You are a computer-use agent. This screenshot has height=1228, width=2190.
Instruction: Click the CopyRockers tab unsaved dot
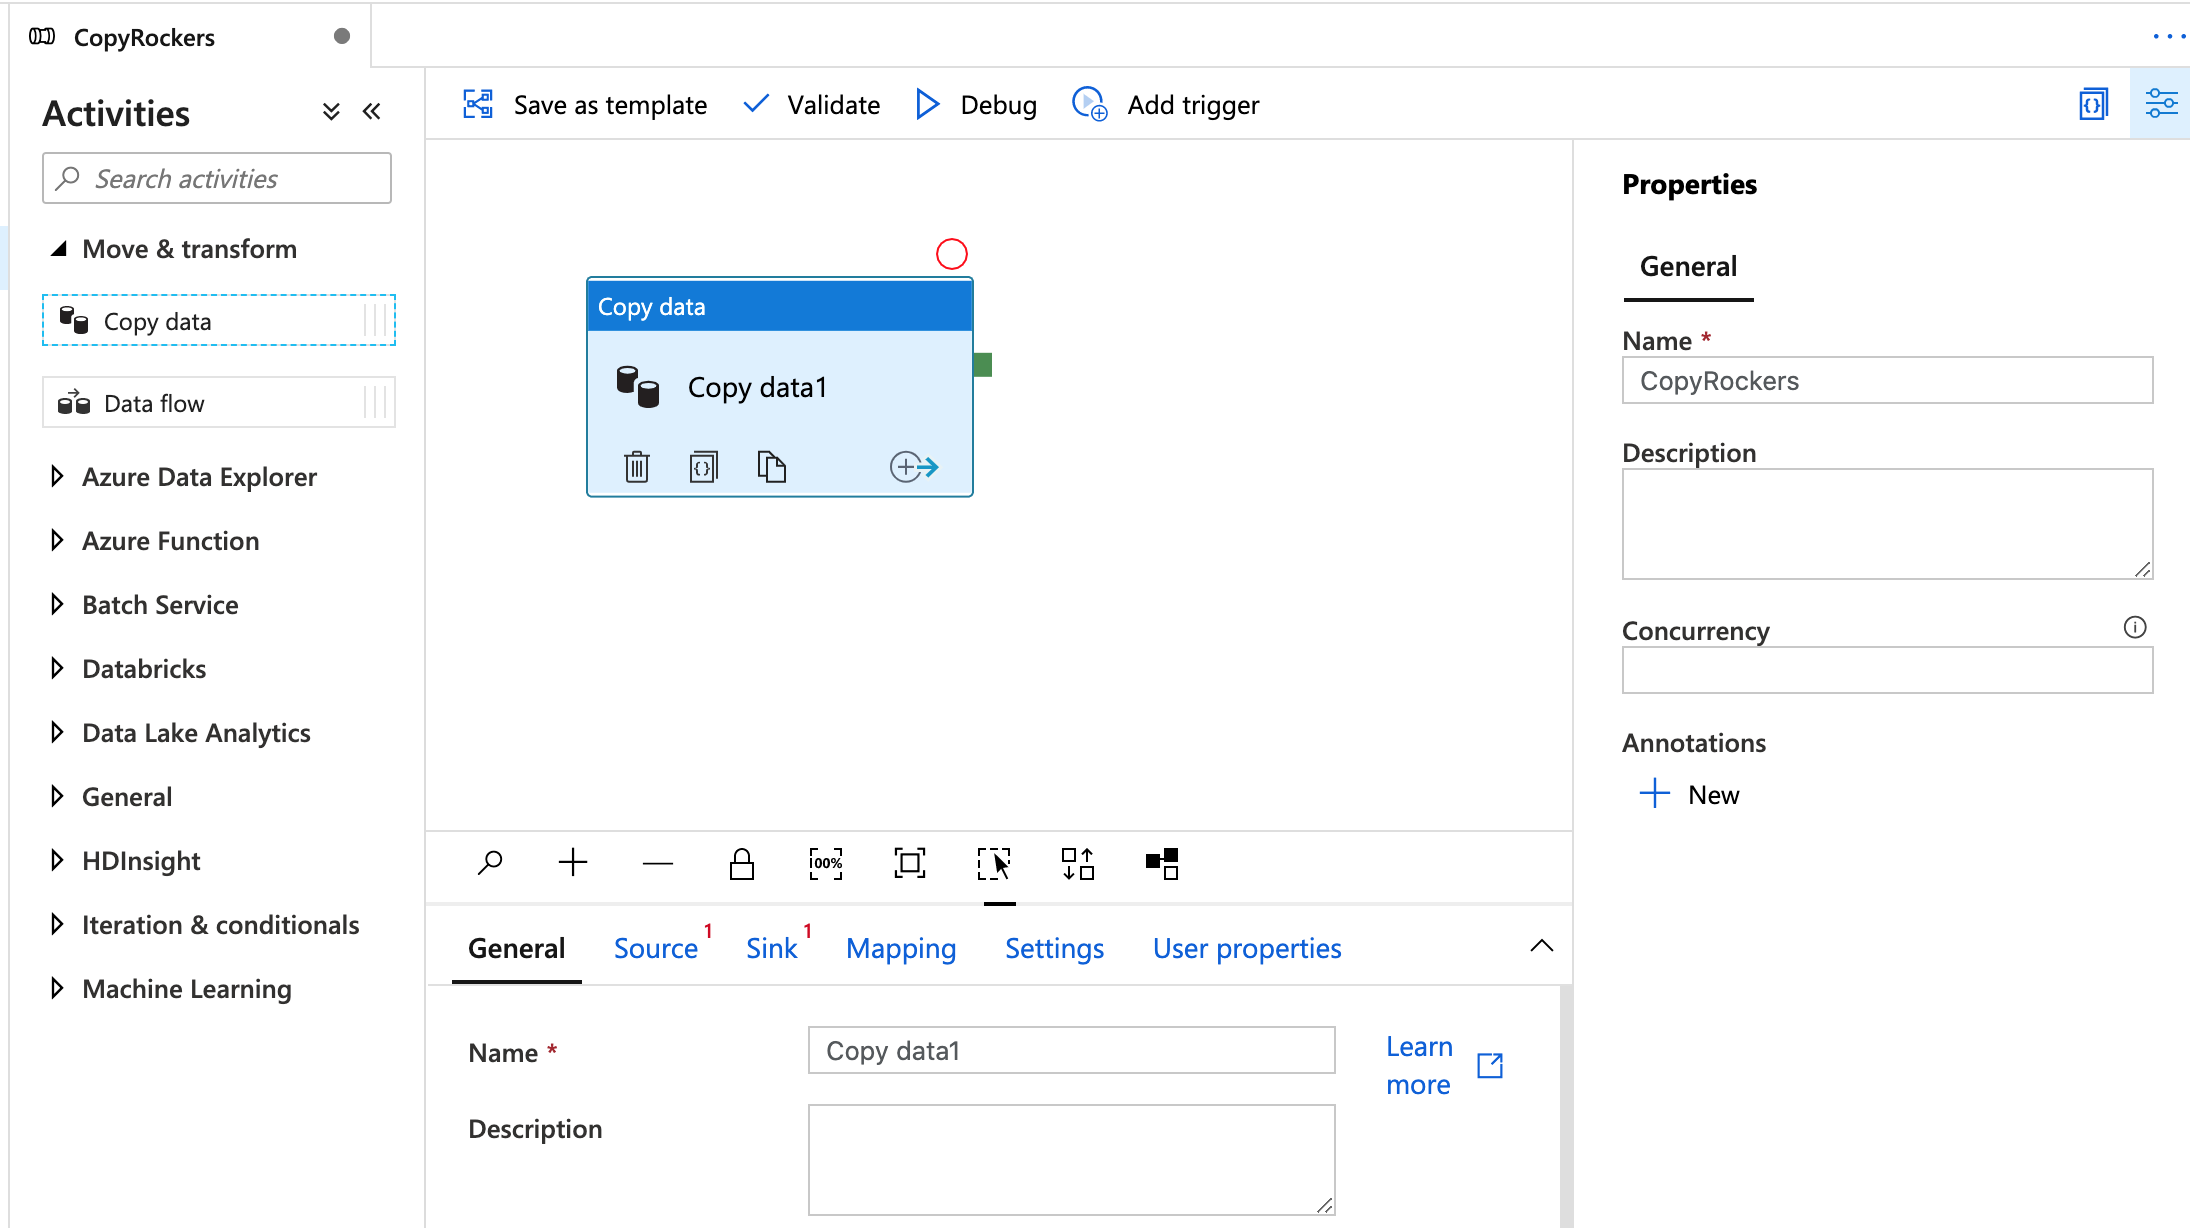[342, 36]
